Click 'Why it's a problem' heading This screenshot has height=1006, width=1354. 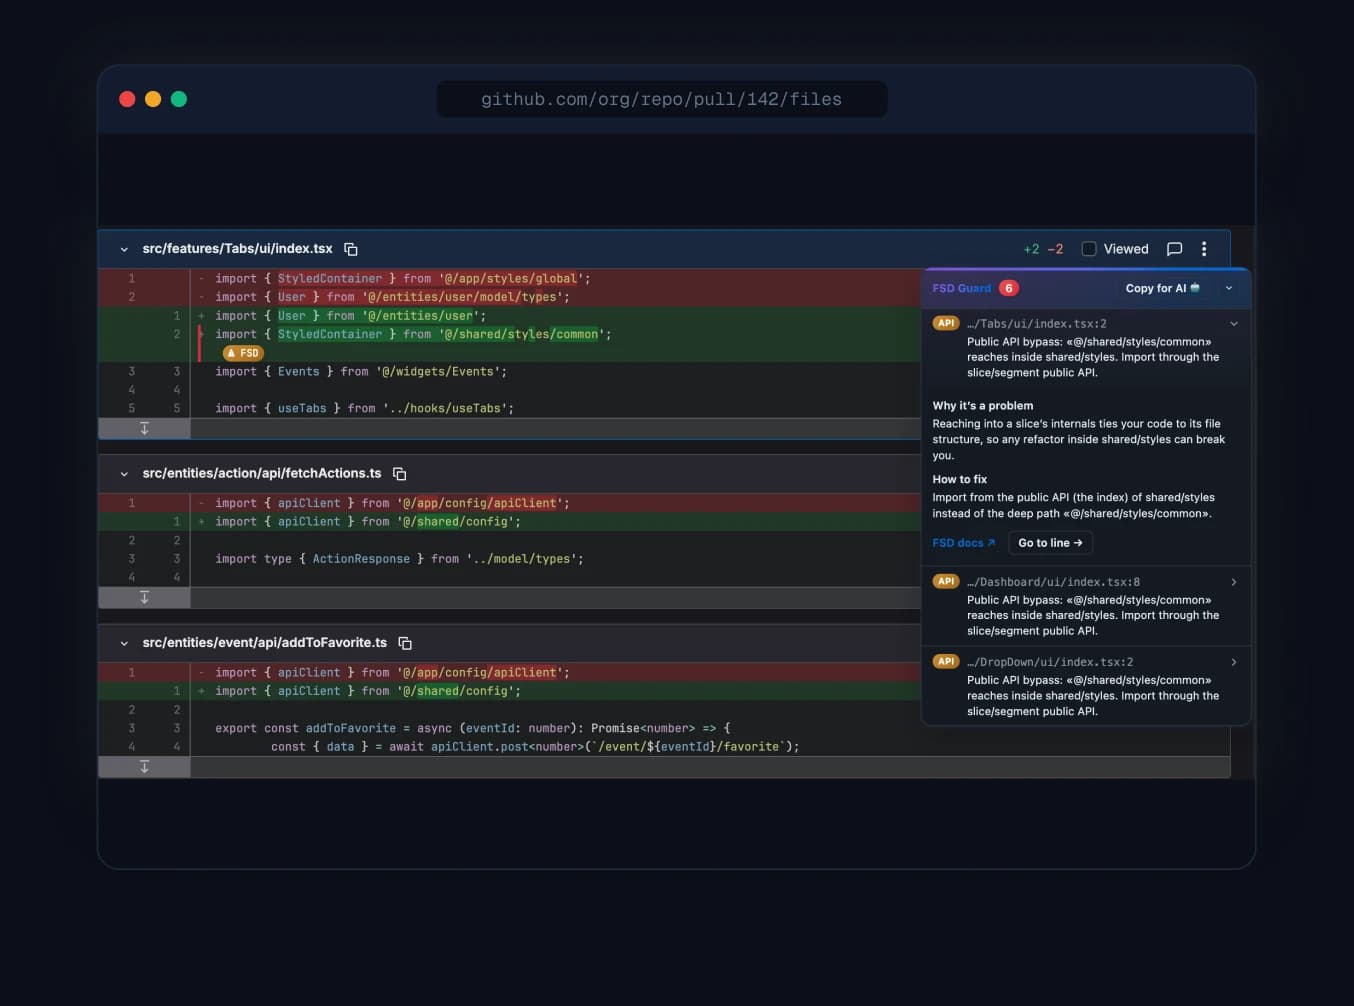pyautogui.click(x=983, y=406)
